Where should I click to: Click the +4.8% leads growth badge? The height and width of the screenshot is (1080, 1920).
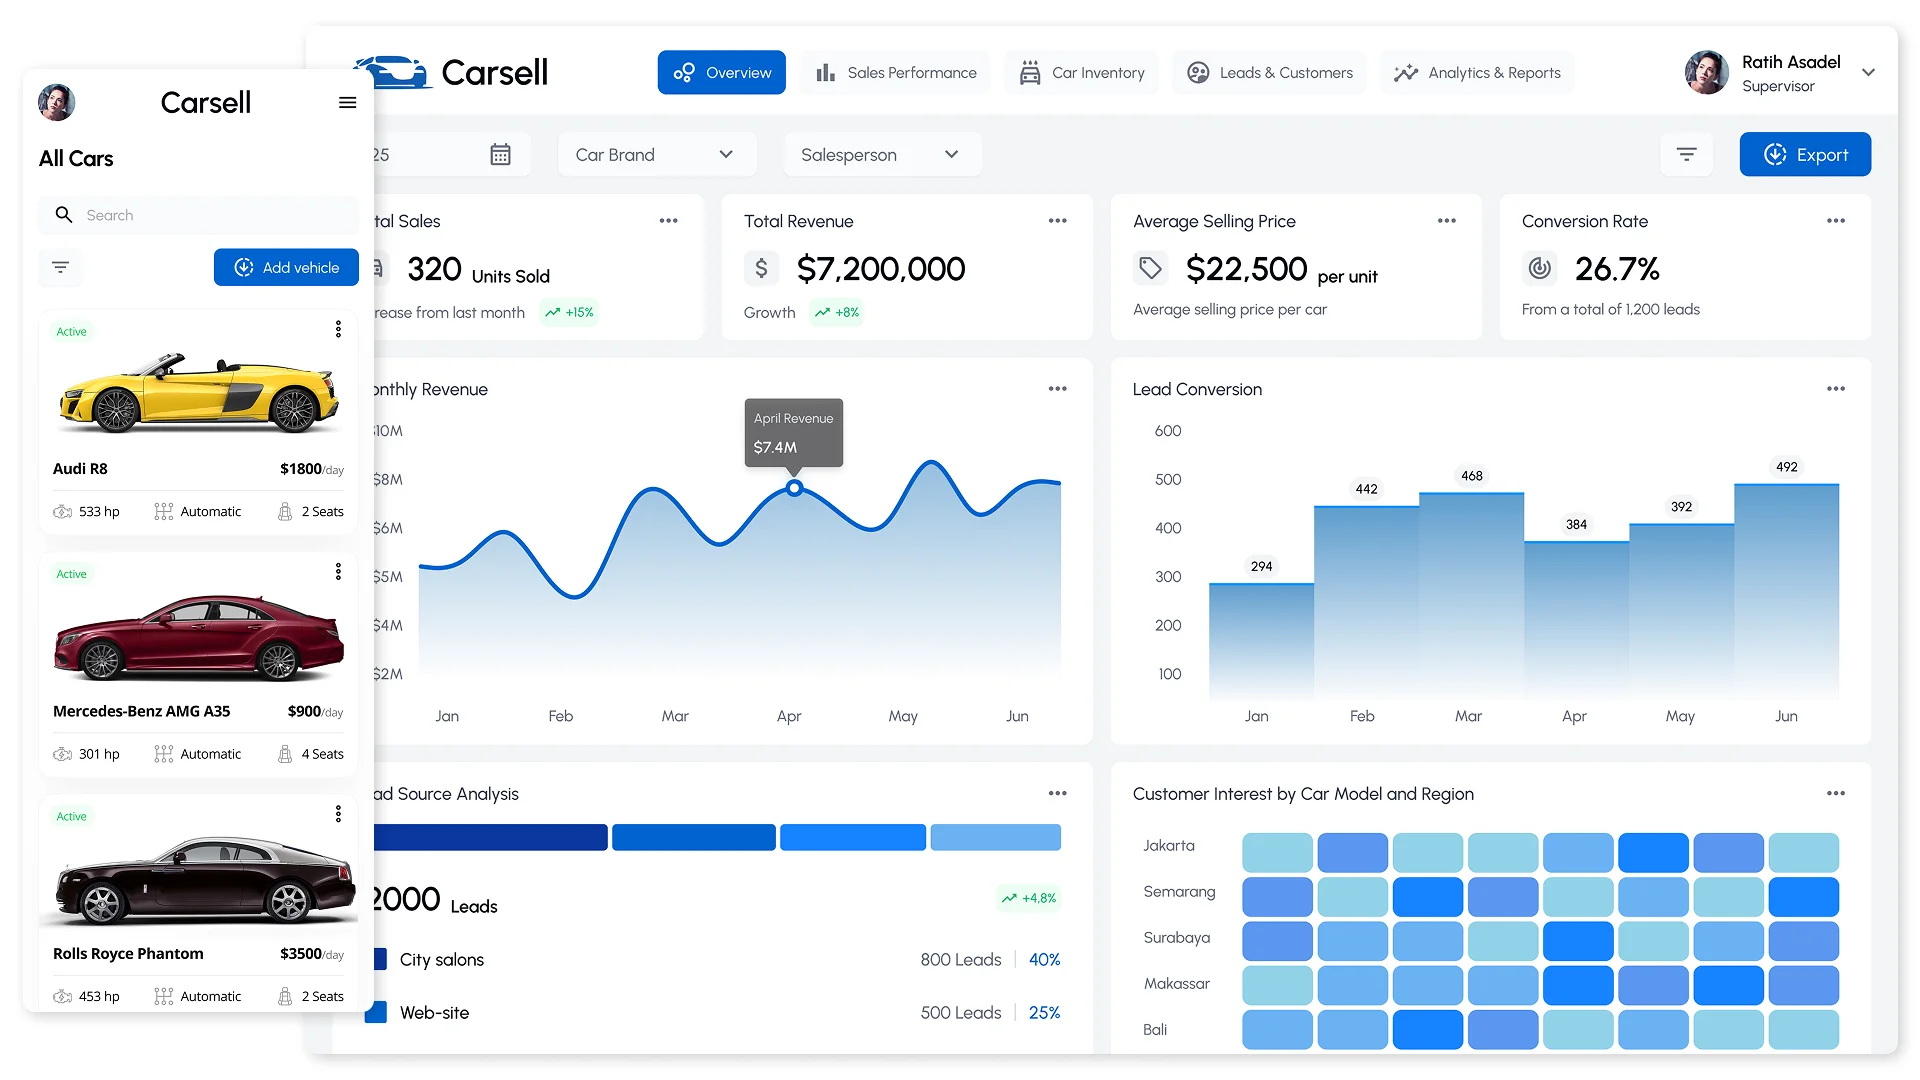coord(1028,898)
